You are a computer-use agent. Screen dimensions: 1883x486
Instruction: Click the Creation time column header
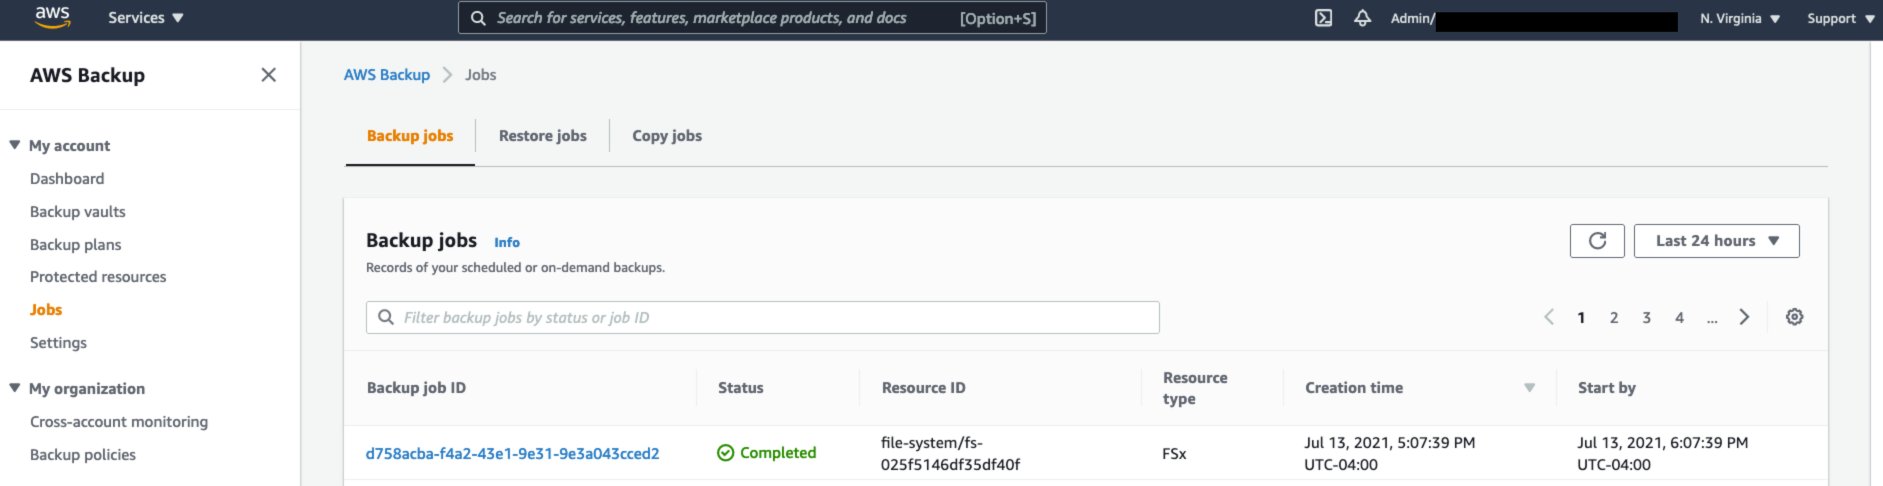pyautogui.click(x=1354, y=388)
